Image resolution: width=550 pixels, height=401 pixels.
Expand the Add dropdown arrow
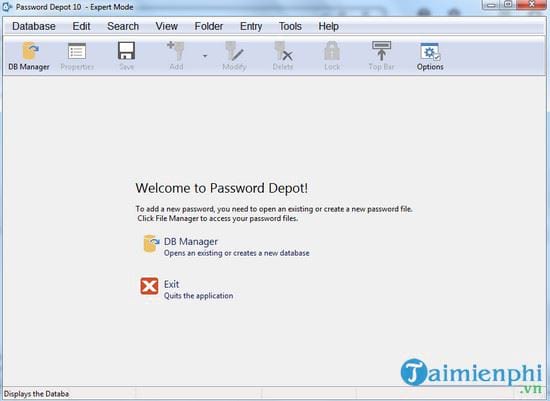pyautogui.click(x=205, y=56)
